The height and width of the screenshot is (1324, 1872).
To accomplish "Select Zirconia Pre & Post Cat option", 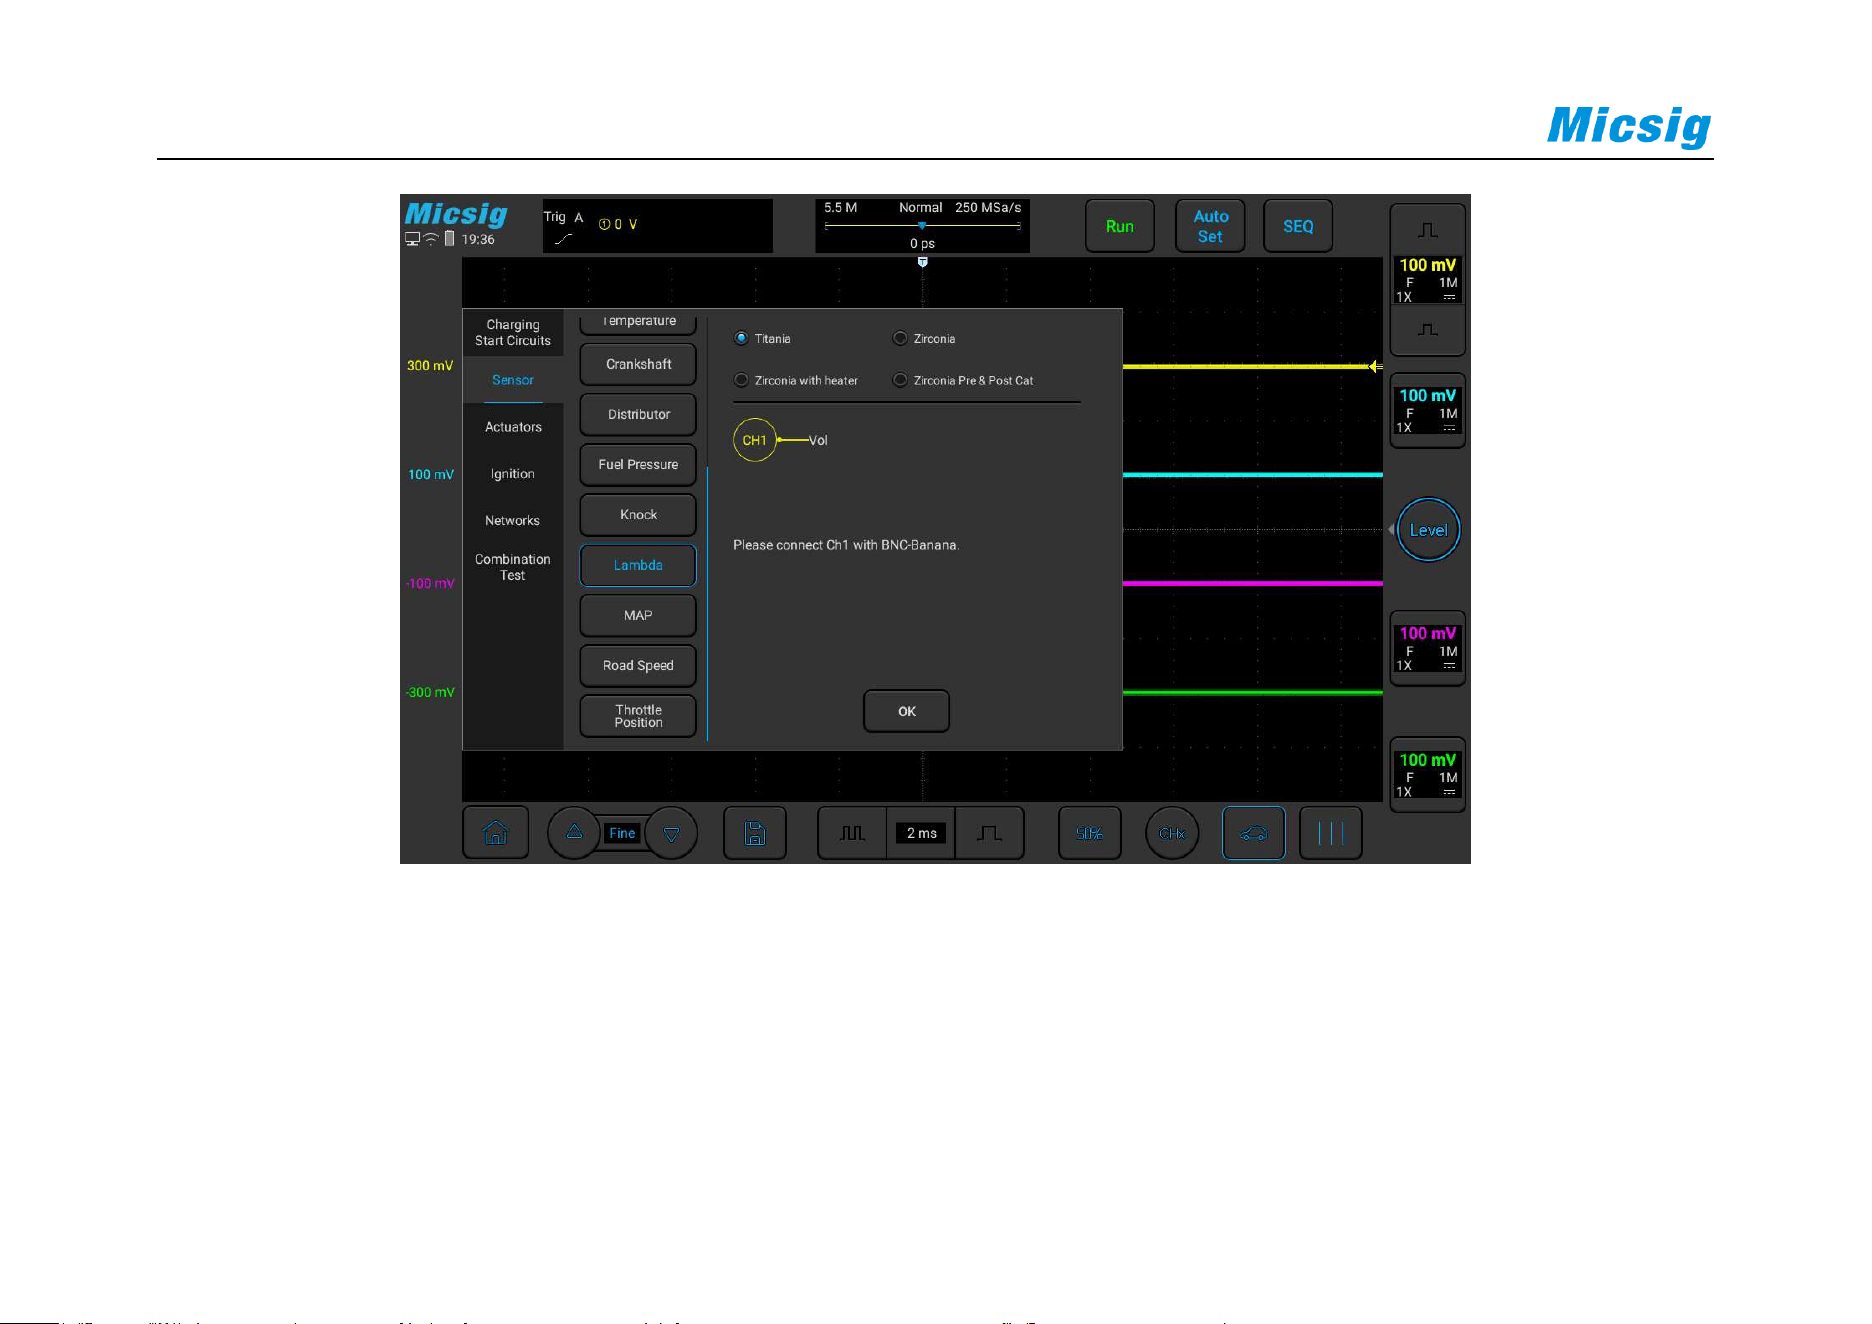I will click(x=900, y=380).
